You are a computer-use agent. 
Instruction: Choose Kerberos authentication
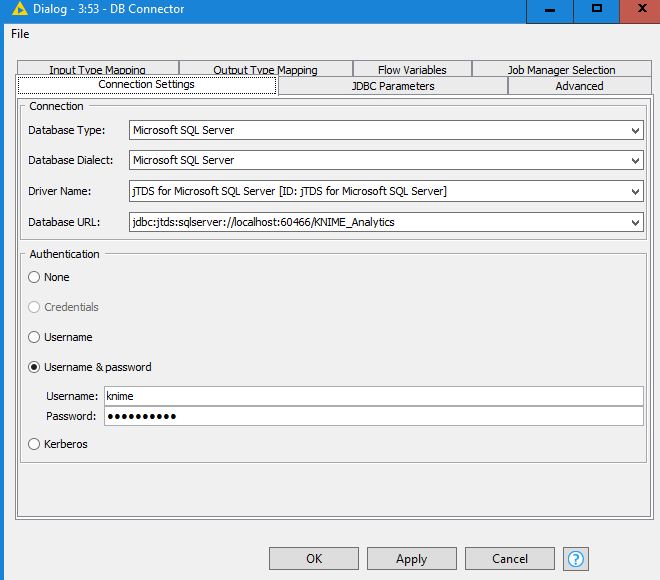(34, 444)
